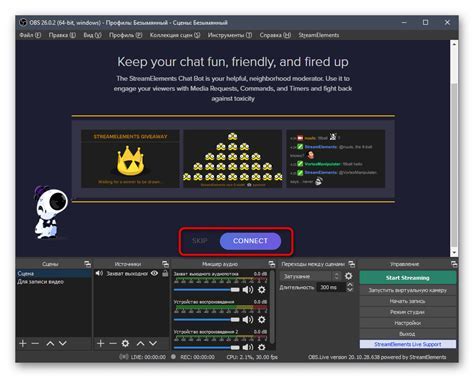The height and width of the screenshot is (378, 474).
Task: Mute Захват выходного аудиопотока audio
Action: click(x=248, y=290)
